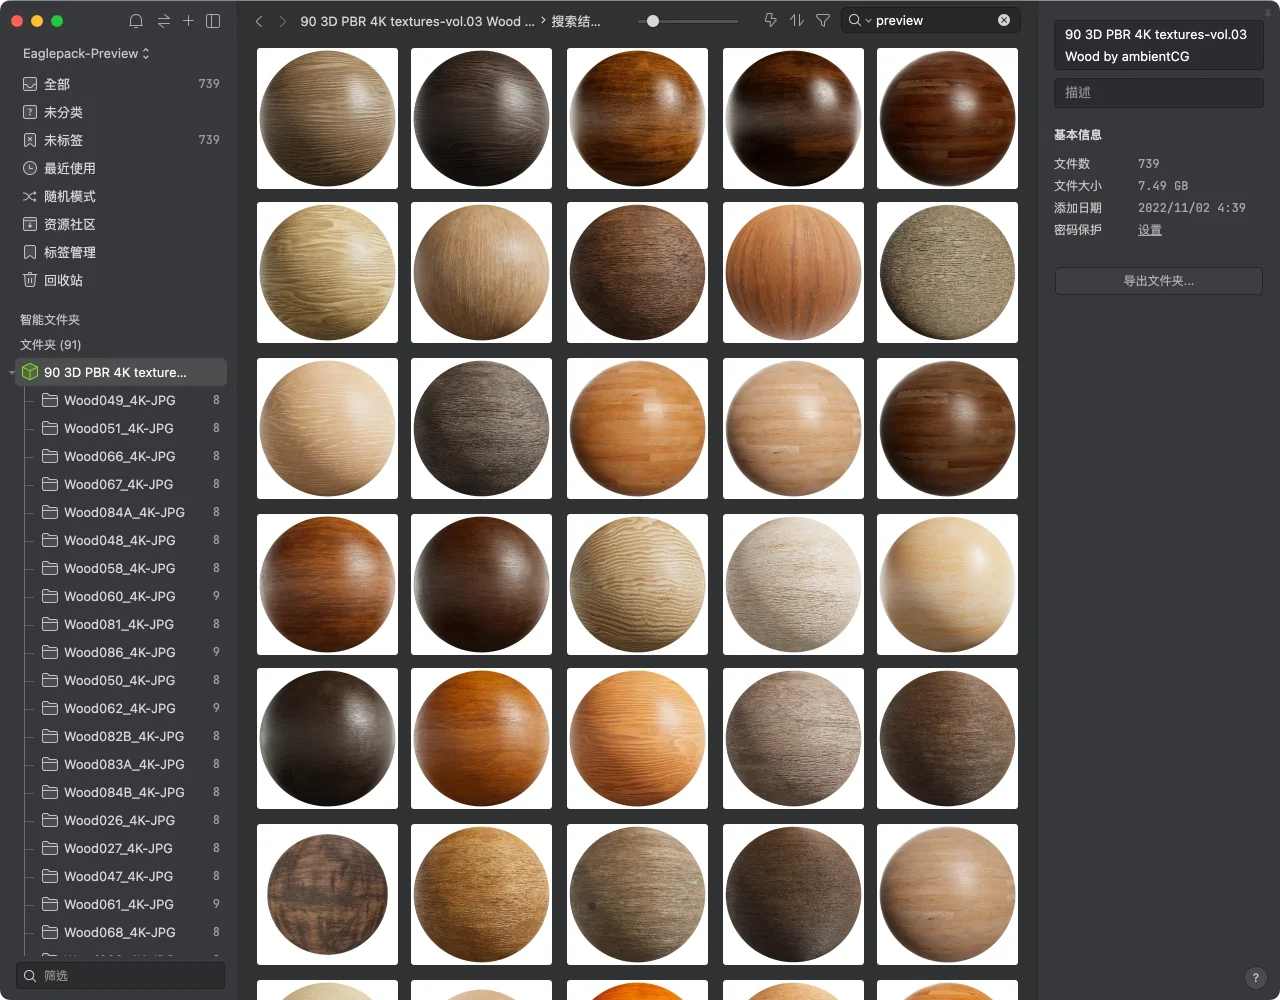1280x1000 pixels.
Task: Click the 设置 password protection link
Action: 1150,230
